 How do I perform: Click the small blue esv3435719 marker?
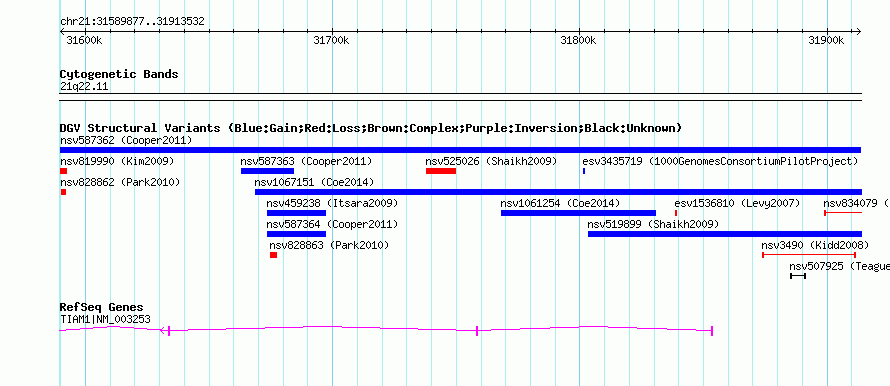(583, 171)
